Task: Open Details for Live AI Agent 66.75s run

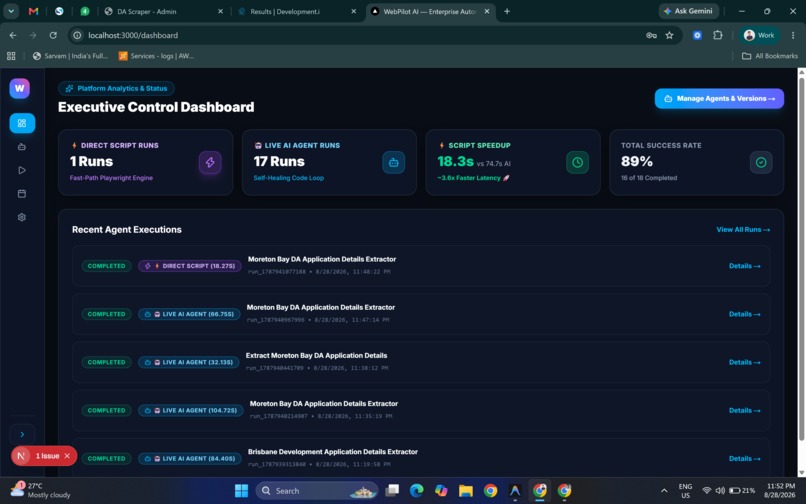Action: point(744,314)
